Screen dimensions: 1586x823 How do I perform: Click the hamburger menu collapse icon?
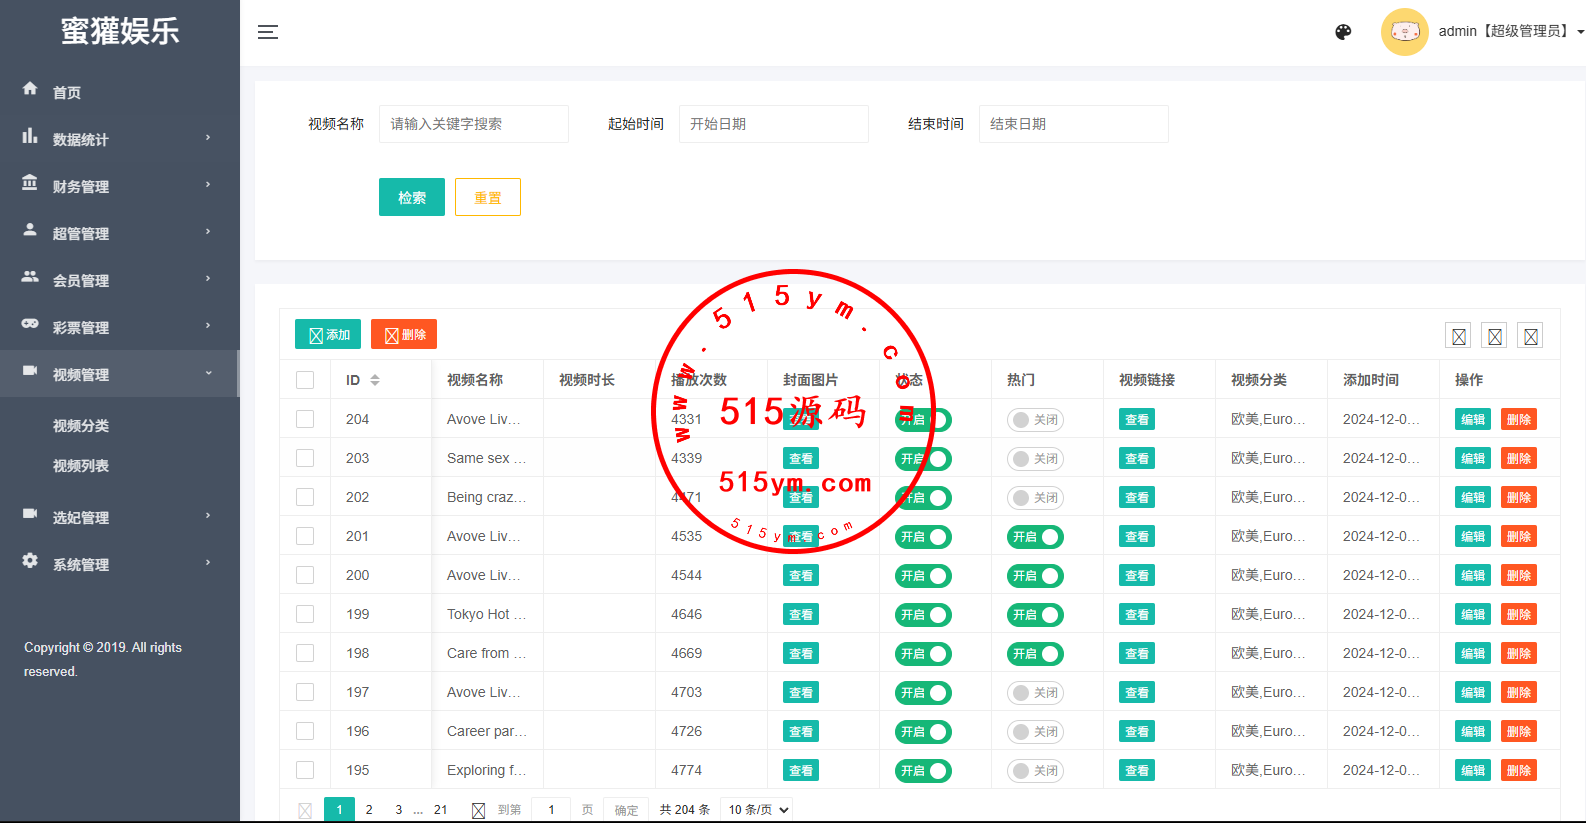pos(267,32)
